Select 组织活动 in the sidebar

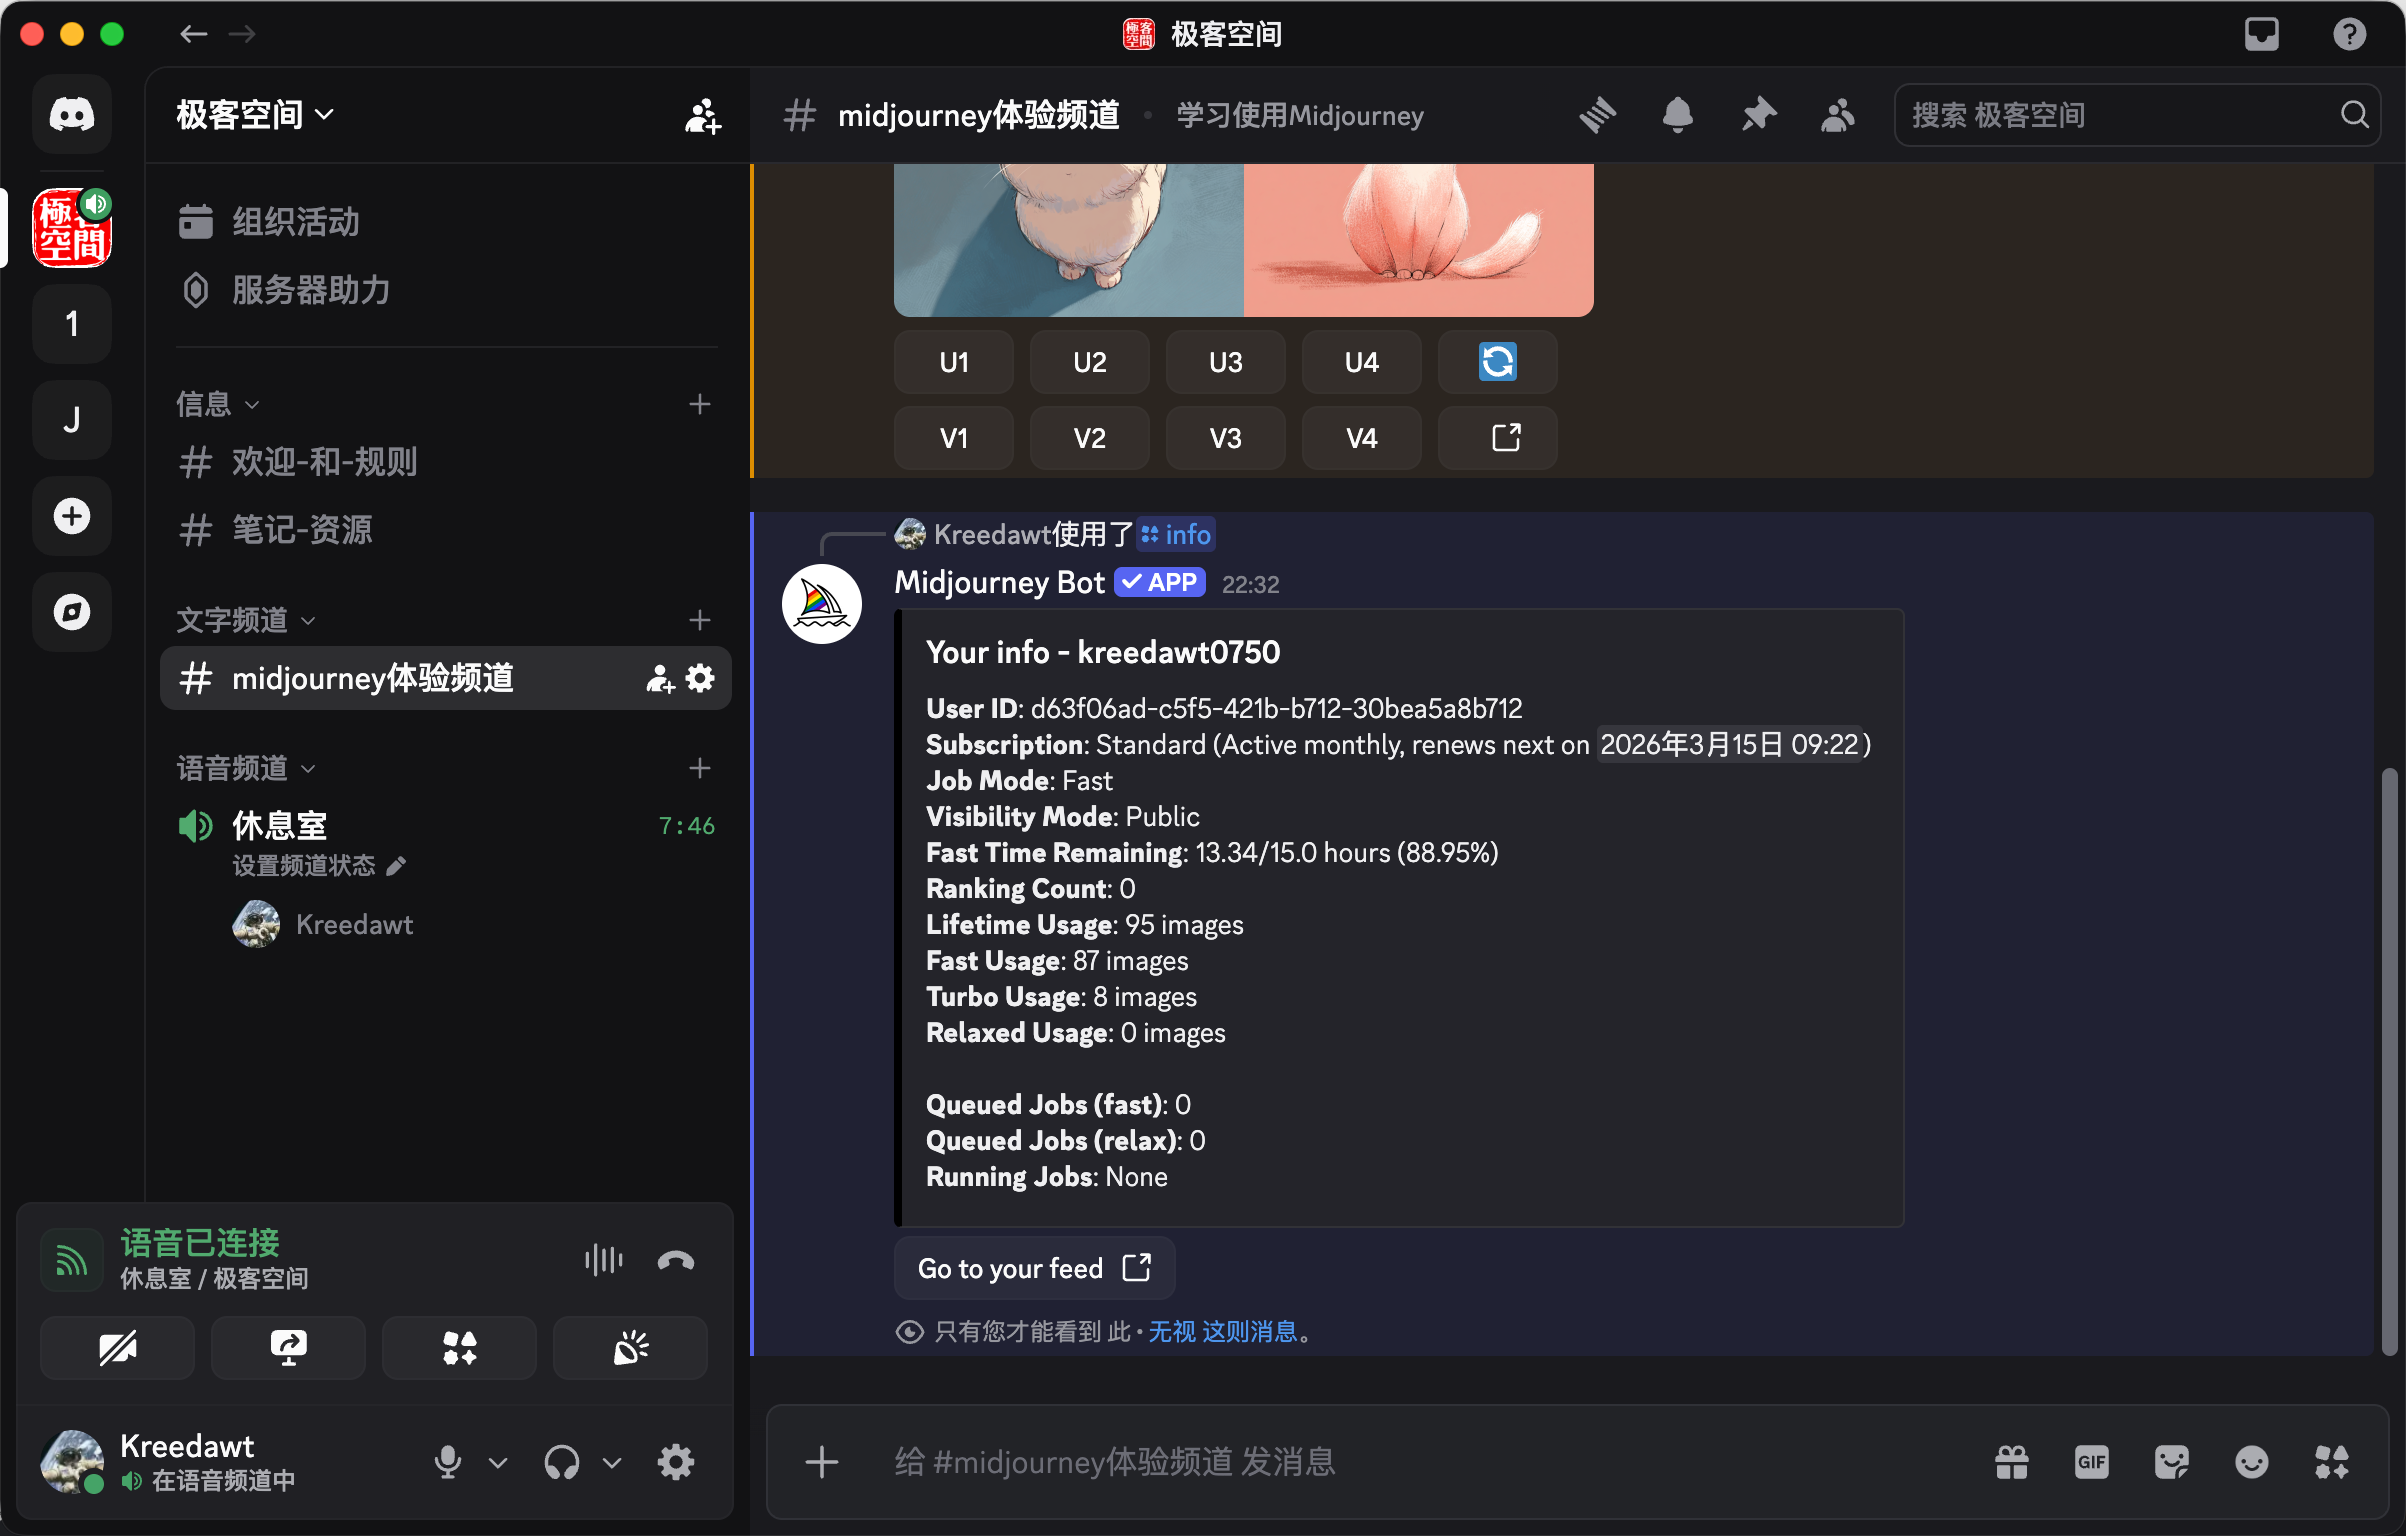[295, 222]
